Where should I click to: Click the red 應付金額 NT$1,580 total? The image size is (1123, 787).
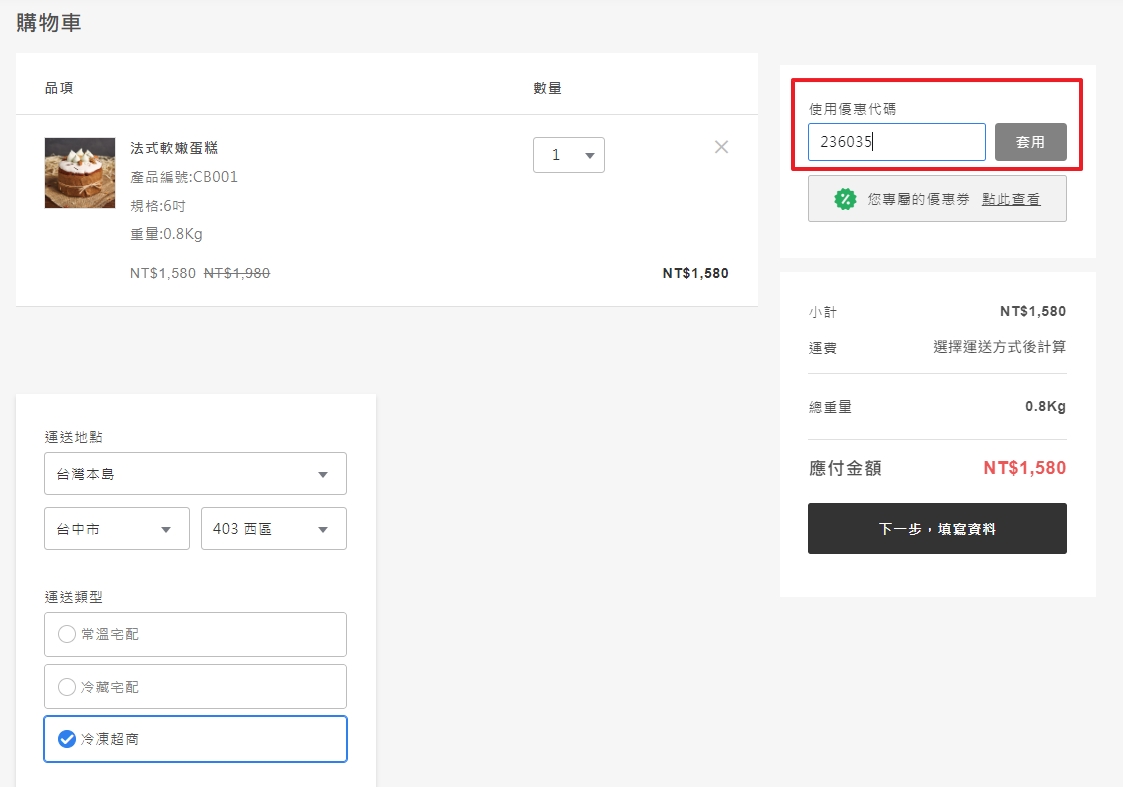(x=1024, y=468)
